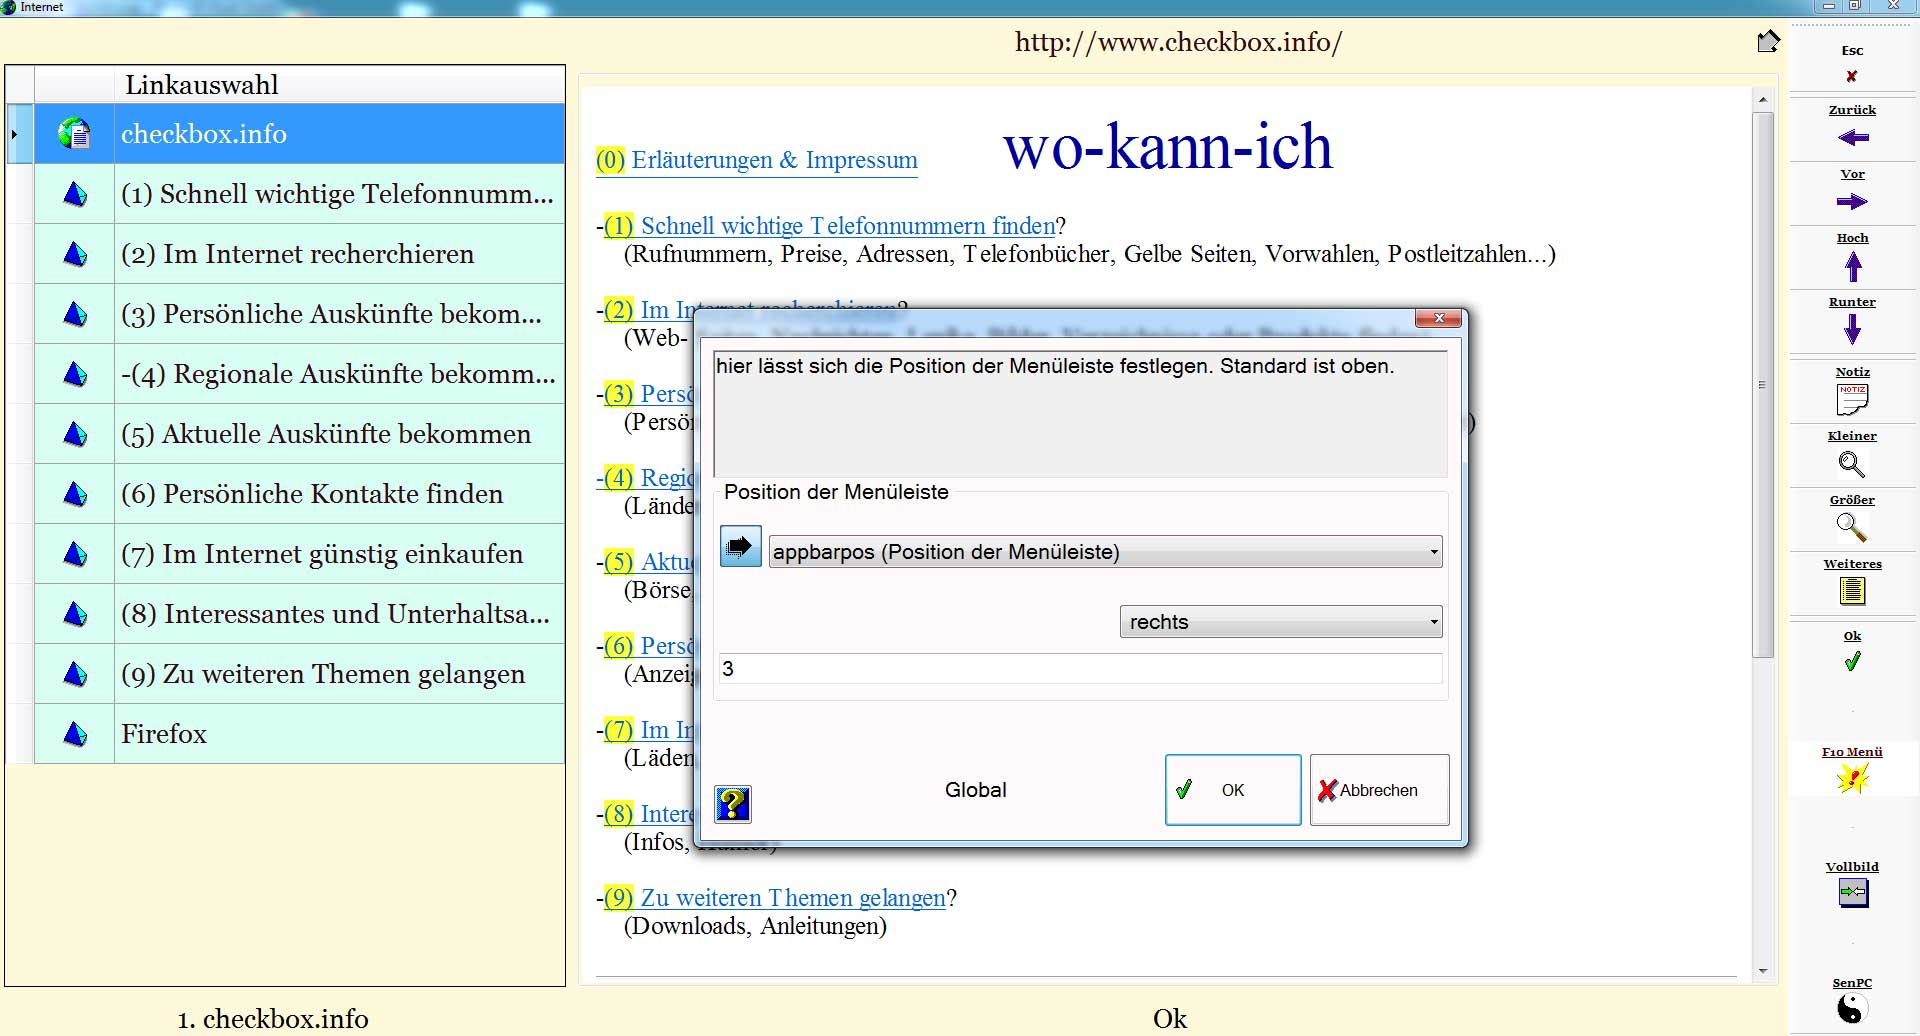
Task: Click the Größer magnifier icon
Action: tap(1852, 527)
